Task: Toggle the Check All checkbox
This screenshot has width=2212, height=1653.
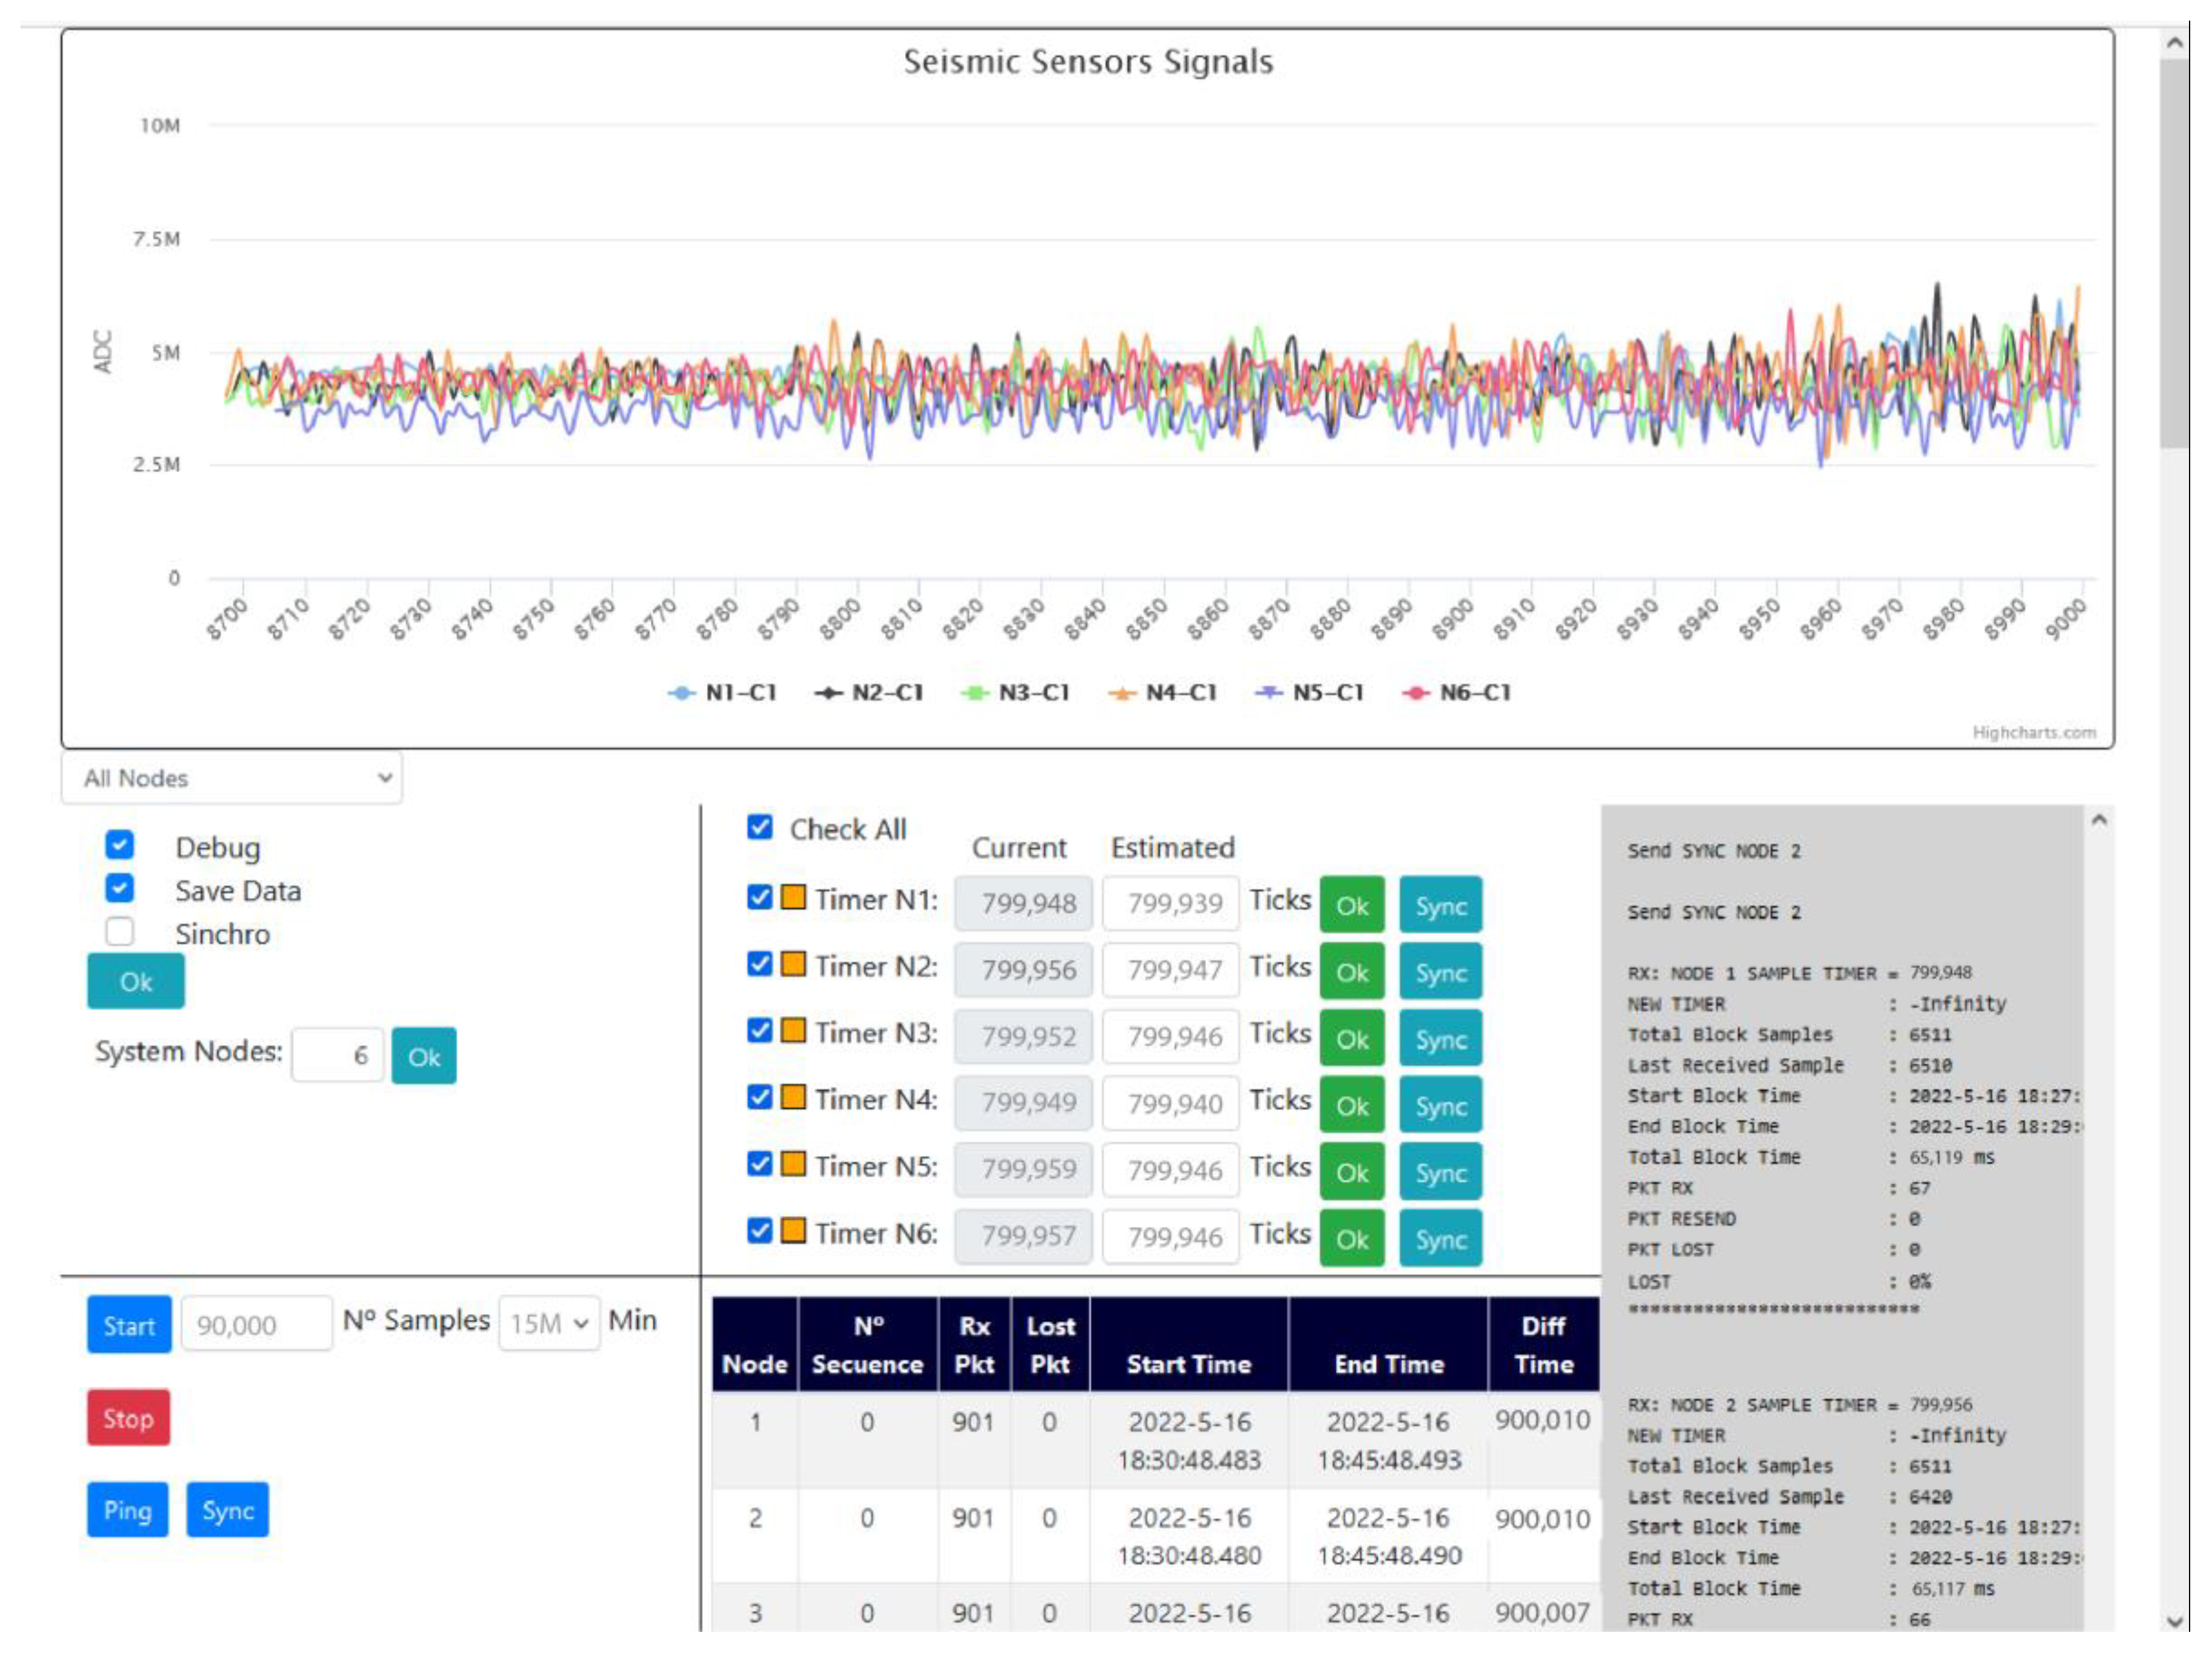Action: pyautogui.click(x=760, y=827)
